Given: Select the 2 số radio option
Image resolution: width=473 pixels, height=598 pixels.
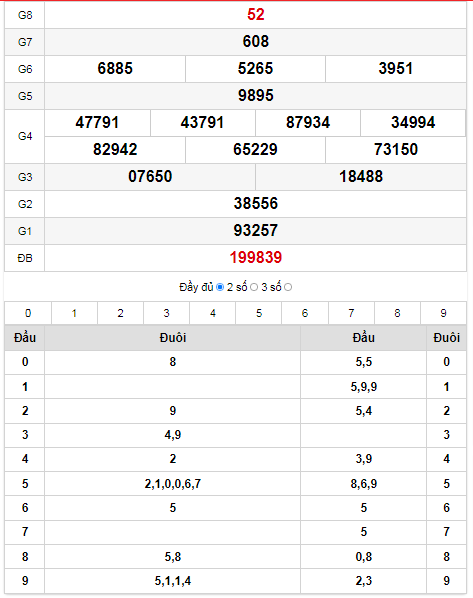Looking at the screenshot, I should [254, 287].
